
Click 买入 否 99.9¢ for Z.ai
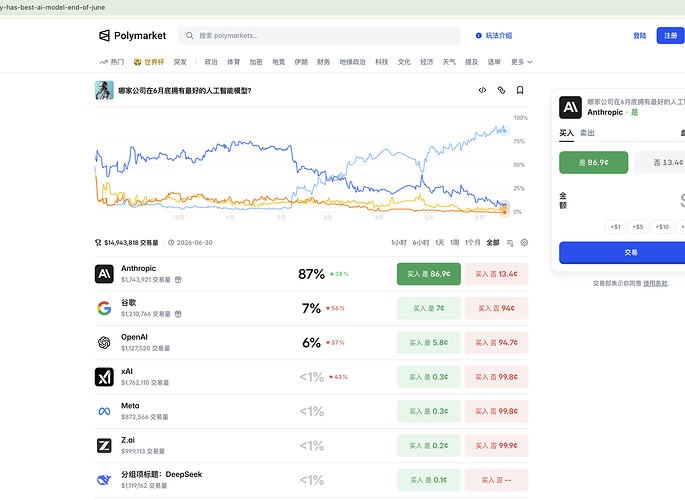(x=496, y=446)
